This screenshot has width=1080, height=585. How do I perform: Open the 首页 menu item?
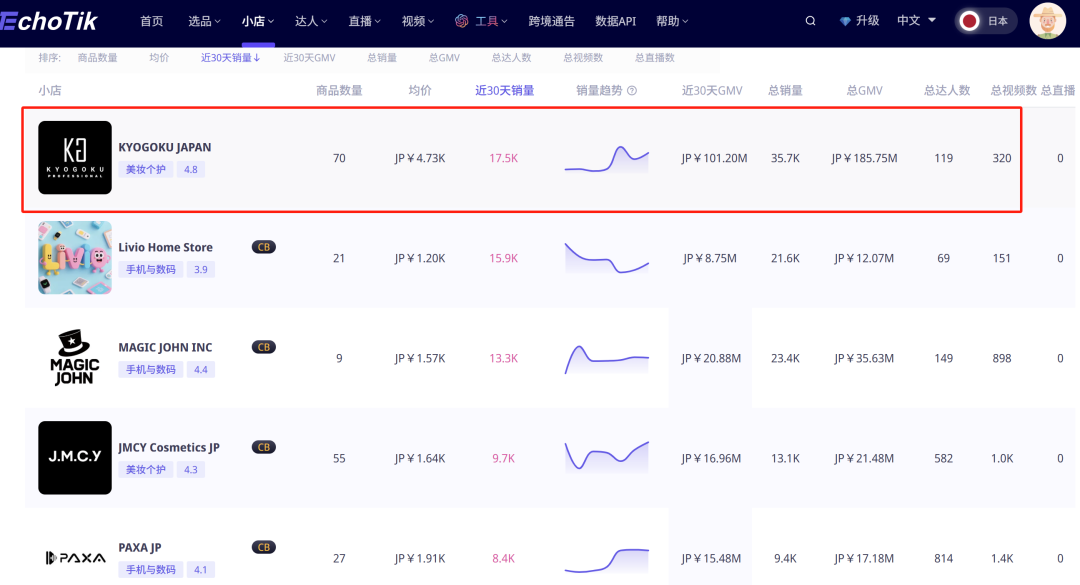tap(152, 21)
